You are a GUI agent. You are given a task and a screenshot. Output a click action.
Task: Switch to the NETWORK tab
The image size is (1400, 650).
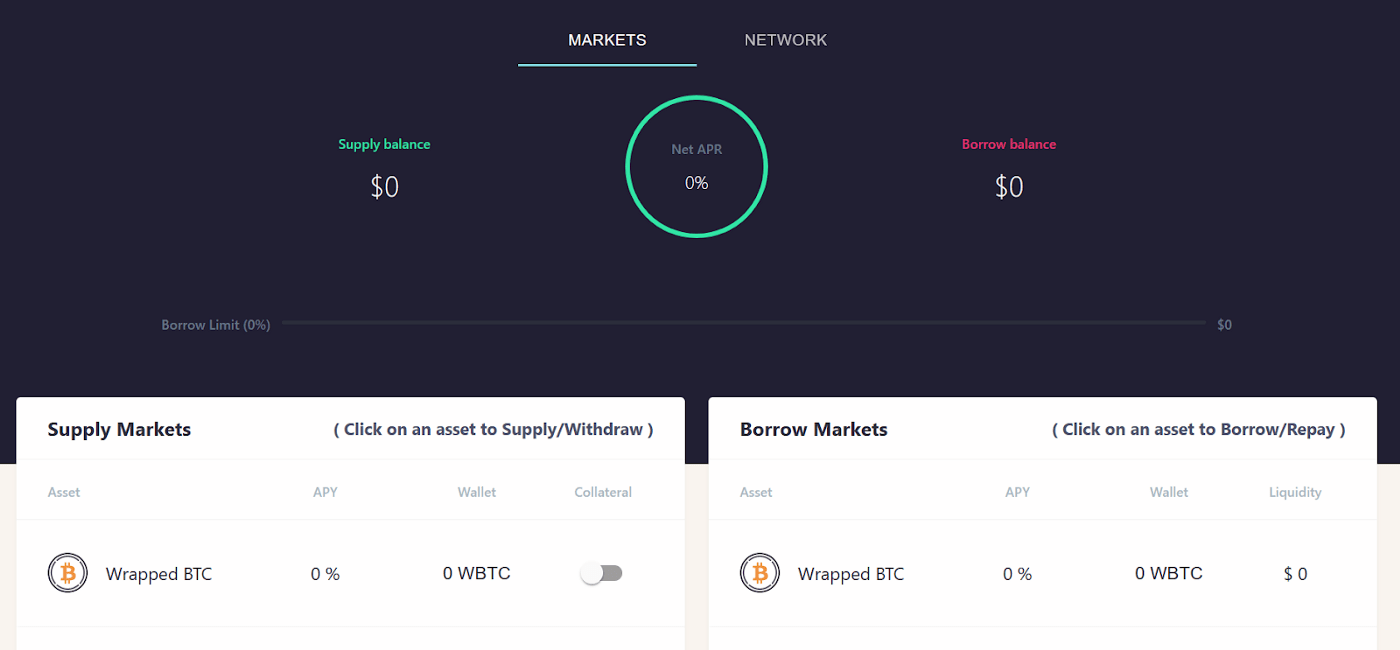[x=786, y=39]
